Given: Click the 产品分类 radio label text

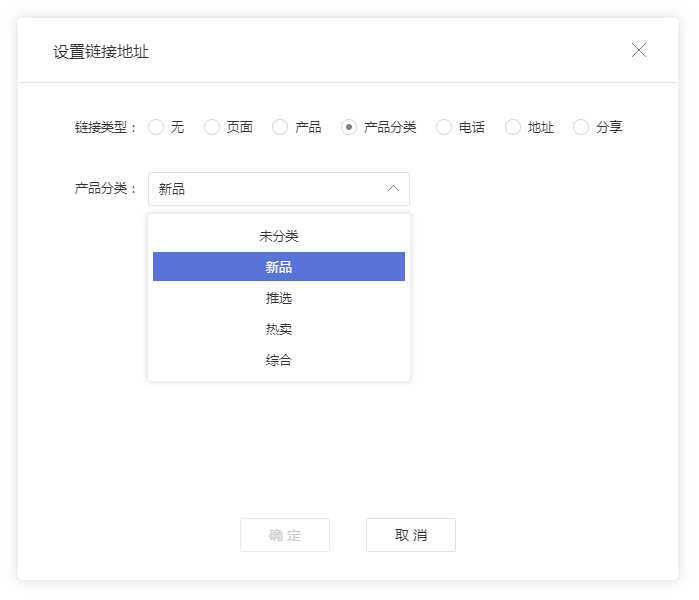Looking at the screenshot, I should tap(390, 127).
